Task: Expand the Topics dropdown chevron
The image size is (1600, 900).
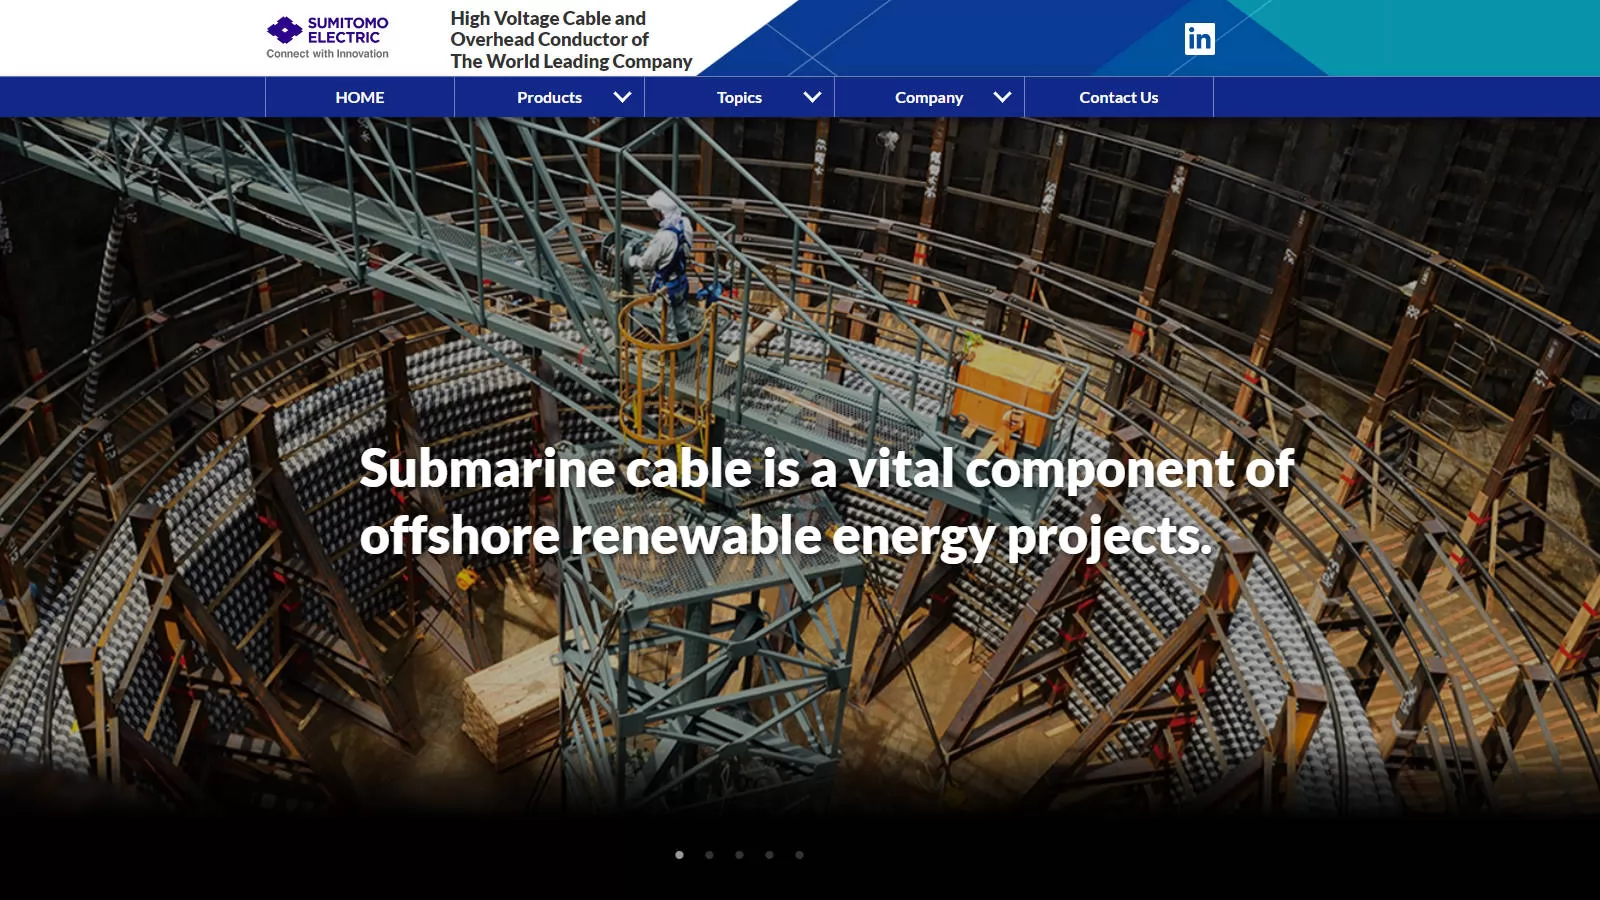Action: click(812, 98)
